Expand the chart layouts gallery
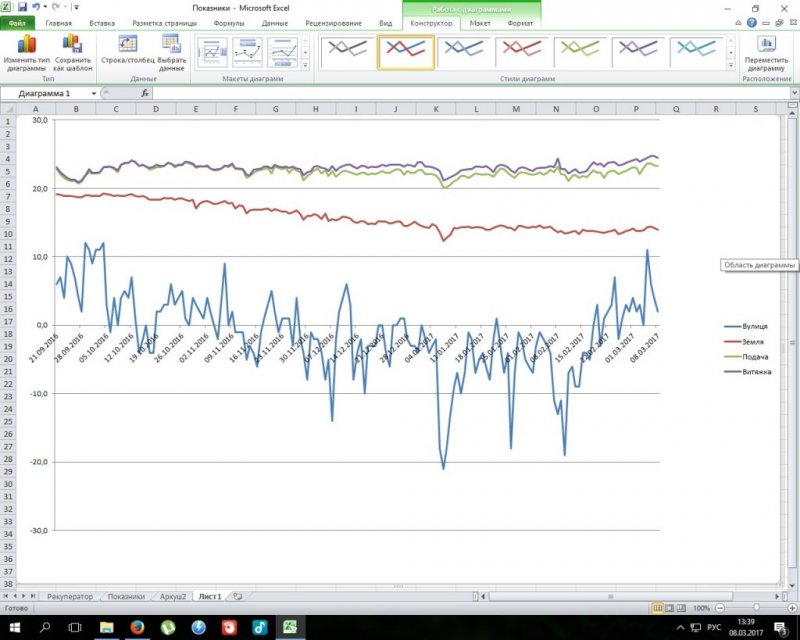800x640 pixels. click(307, 63)
